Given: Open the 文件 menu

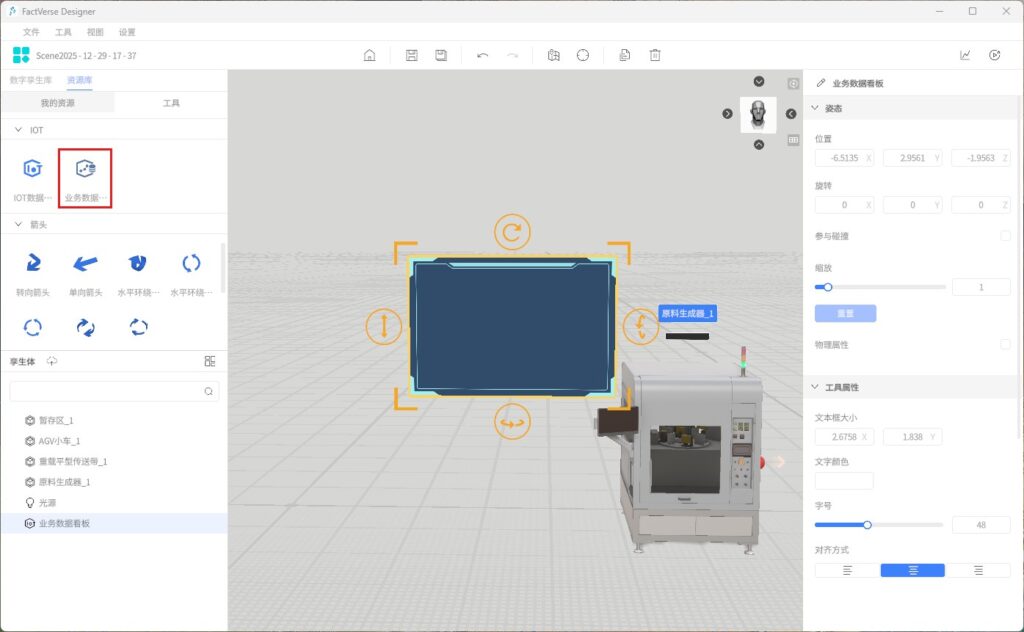Looking at the screenshot, I should point(31,32).
